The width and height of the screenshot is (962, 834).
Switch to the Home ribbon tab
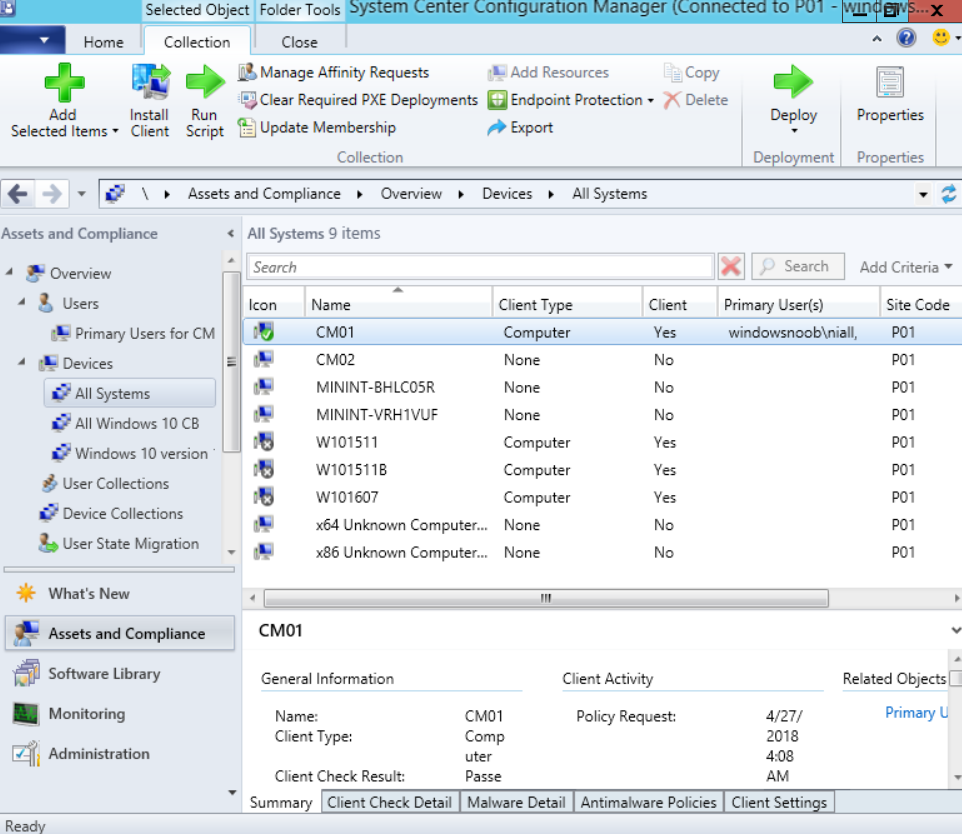coord(104,42)
